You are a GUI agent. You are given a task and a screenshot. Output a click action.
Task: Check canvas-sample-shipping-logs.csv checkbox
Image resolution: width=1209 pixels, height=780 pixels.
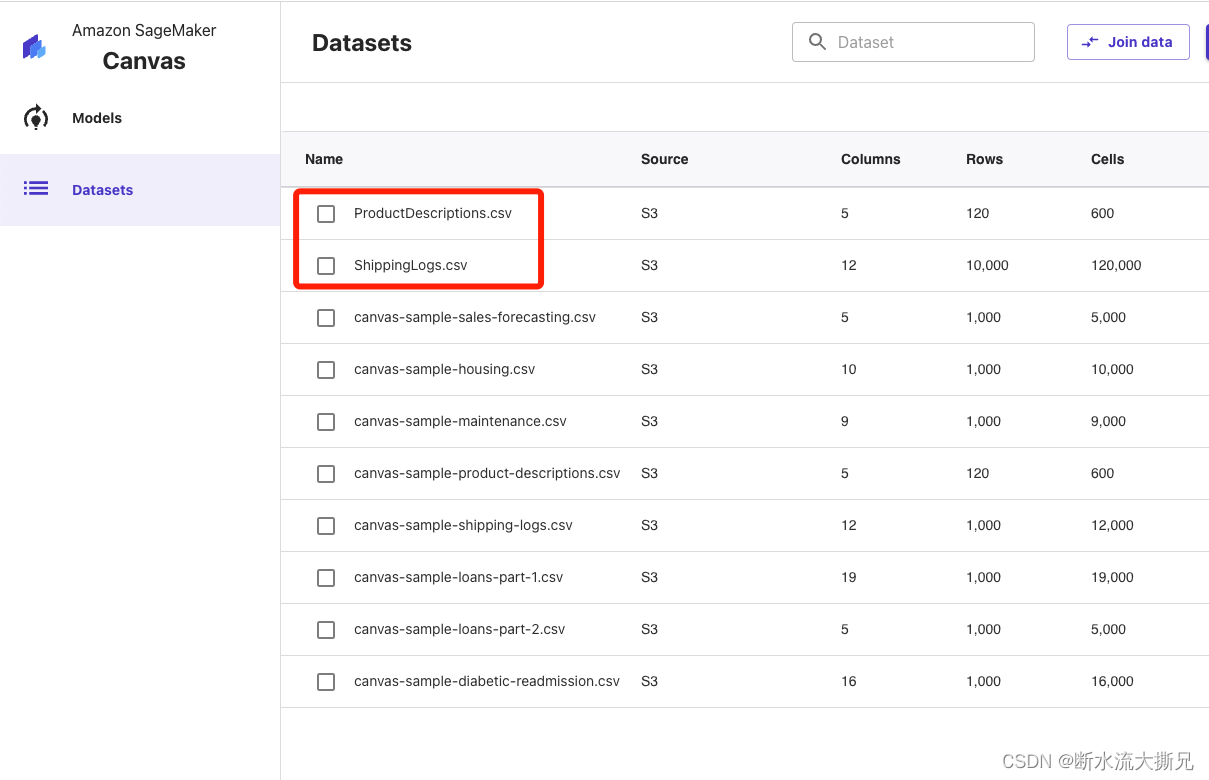tap(326, 526)
